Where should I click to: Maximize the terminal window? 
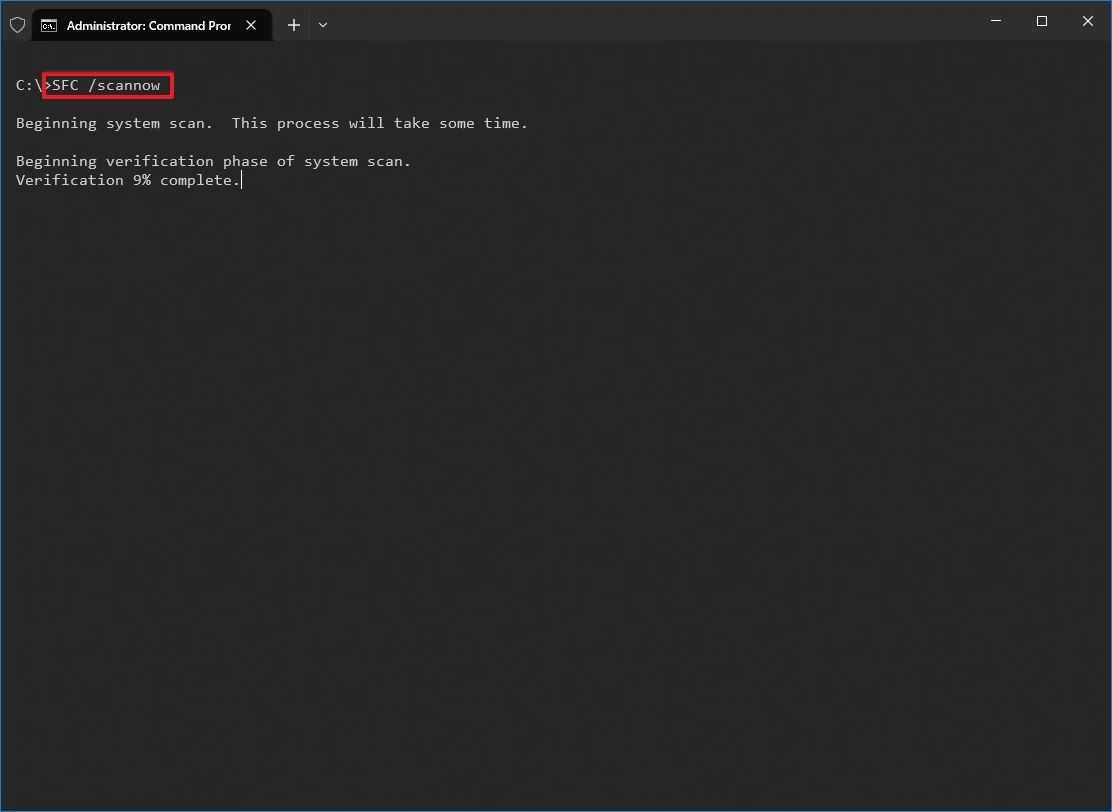pyautogui.click(x=1042, y=21)
